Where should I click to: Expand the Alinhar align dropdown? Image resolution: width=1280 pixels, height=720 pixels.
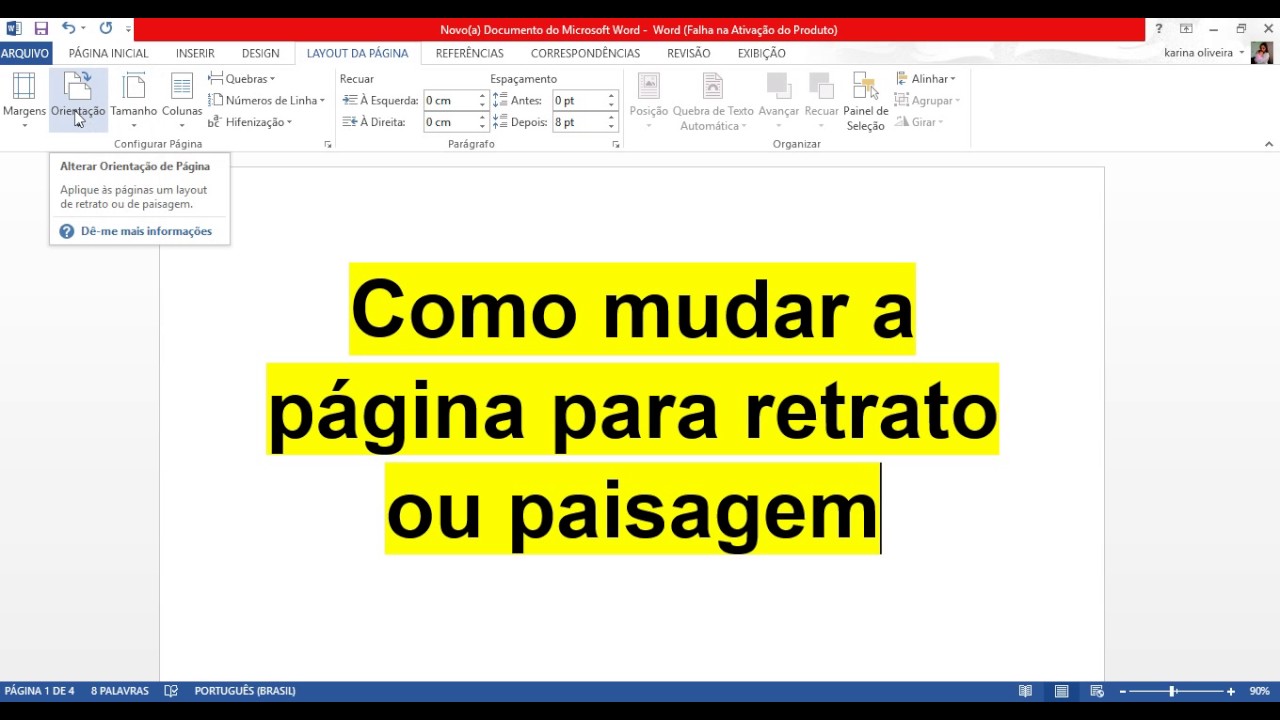tap(925, 79)
